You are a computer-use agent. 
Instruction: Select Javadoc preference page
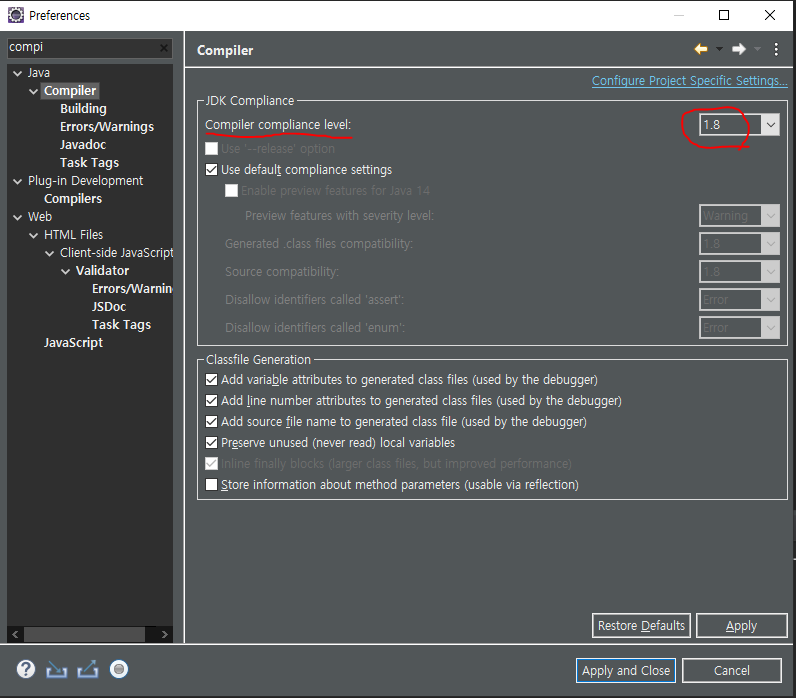tap(83, 145)
